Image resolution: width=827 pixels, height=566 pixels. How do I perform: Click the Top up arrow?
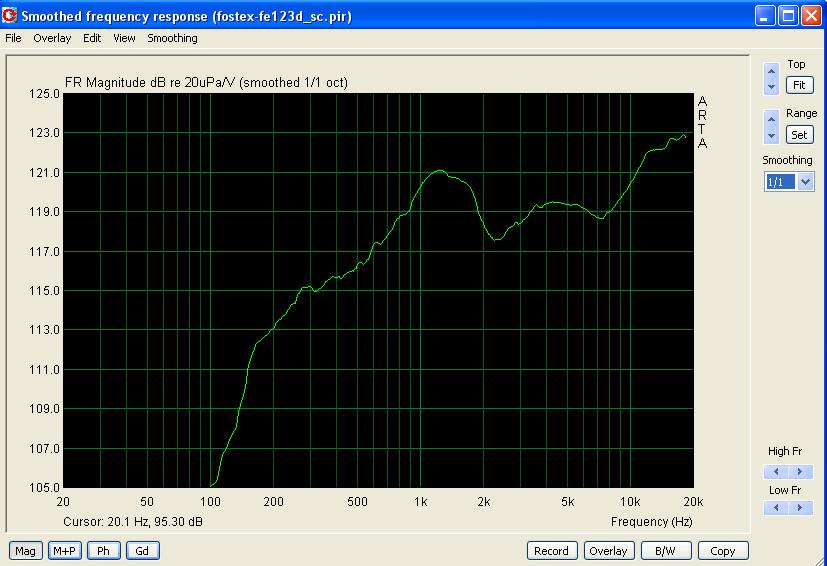771,71
